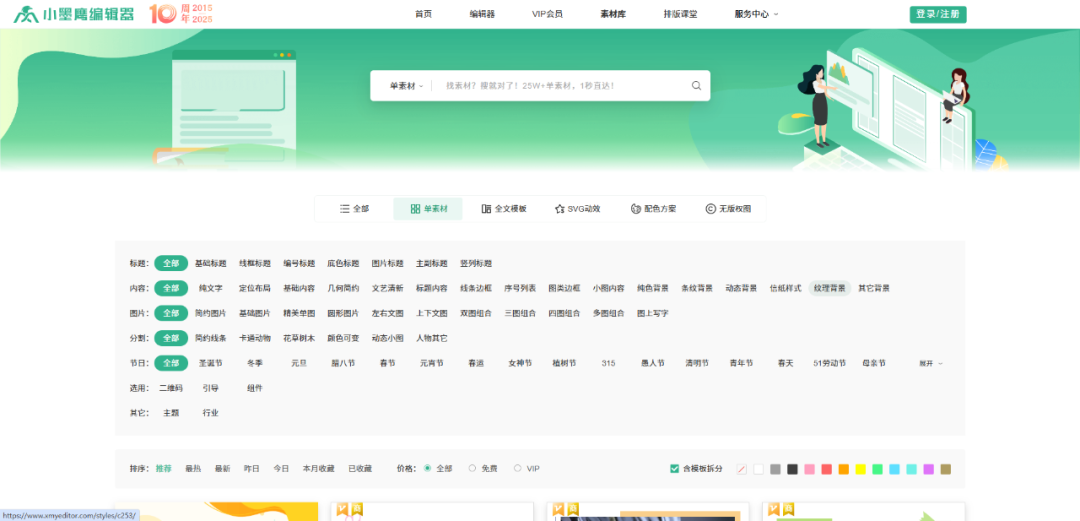Viewport: 1080px width, 521px height.
Task: Click the 小墨鹰编辑器 logo
Action: pyautogui.click(x=74, y=14)
